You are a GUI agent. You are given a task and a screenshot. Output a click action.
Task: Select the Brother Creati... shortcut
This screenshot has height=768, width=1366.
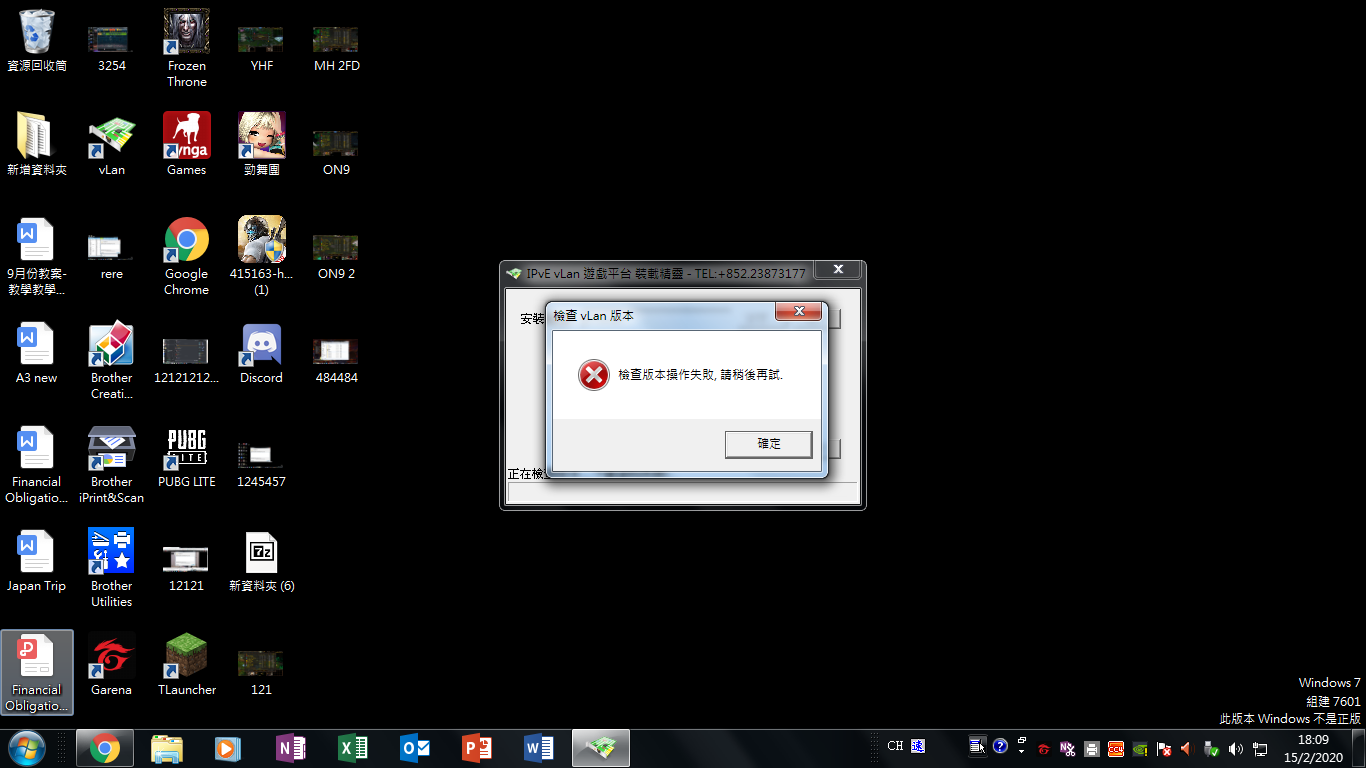111,361
